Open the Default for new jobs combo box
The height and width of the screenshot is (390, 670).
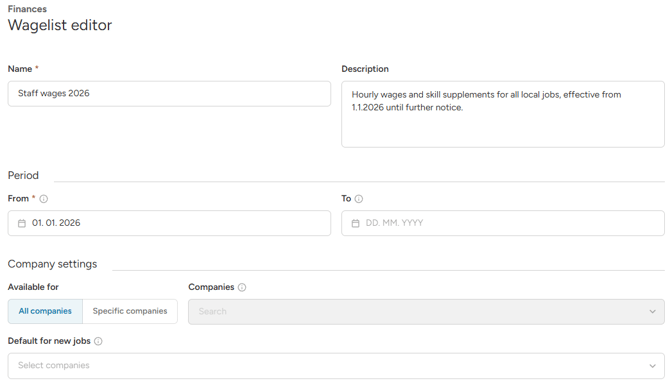coord(336,366)
